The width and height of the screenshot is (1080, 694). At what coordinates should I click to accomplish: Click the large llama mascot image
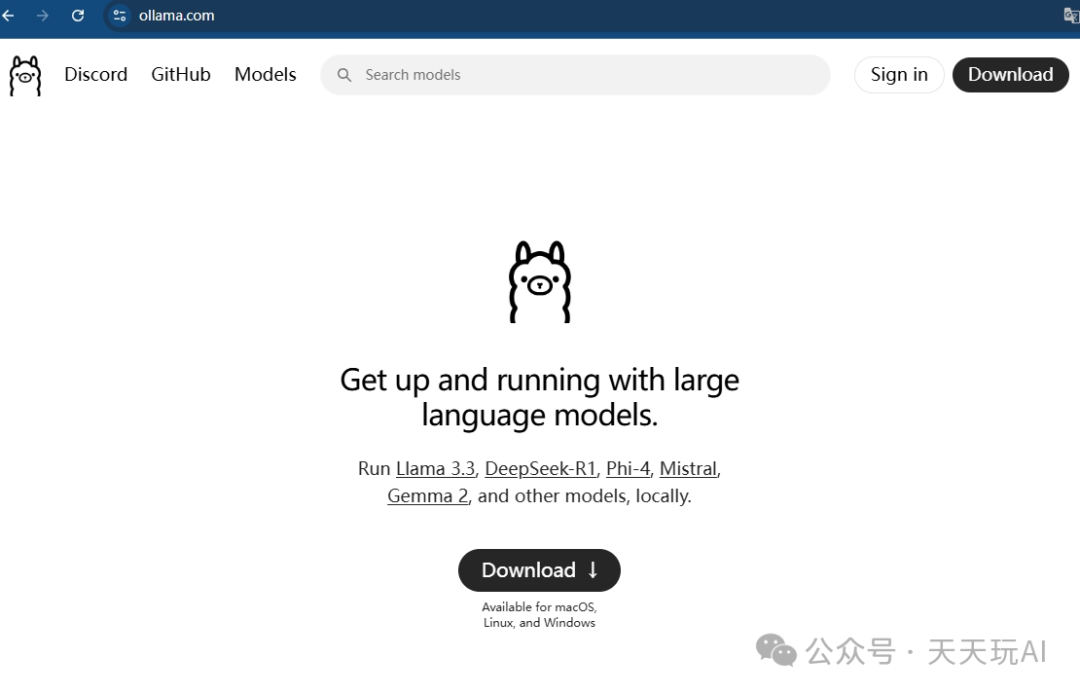coord(540,282)
